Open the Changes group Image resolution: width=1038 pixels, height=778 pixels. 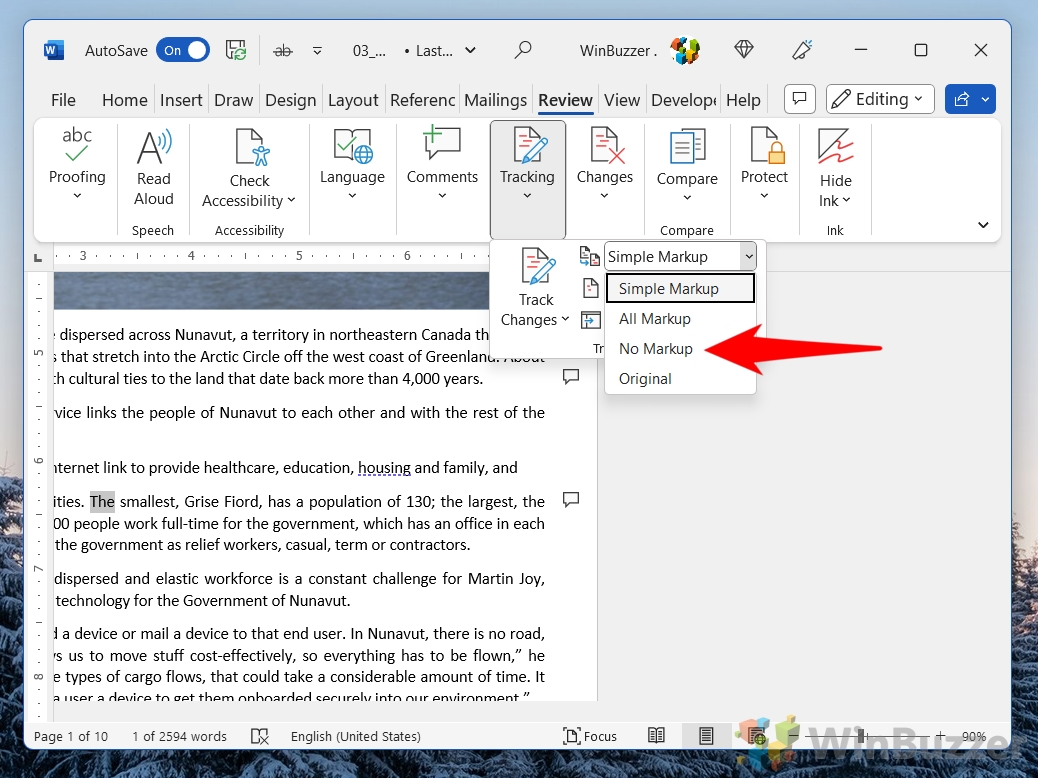pos(604,166)
